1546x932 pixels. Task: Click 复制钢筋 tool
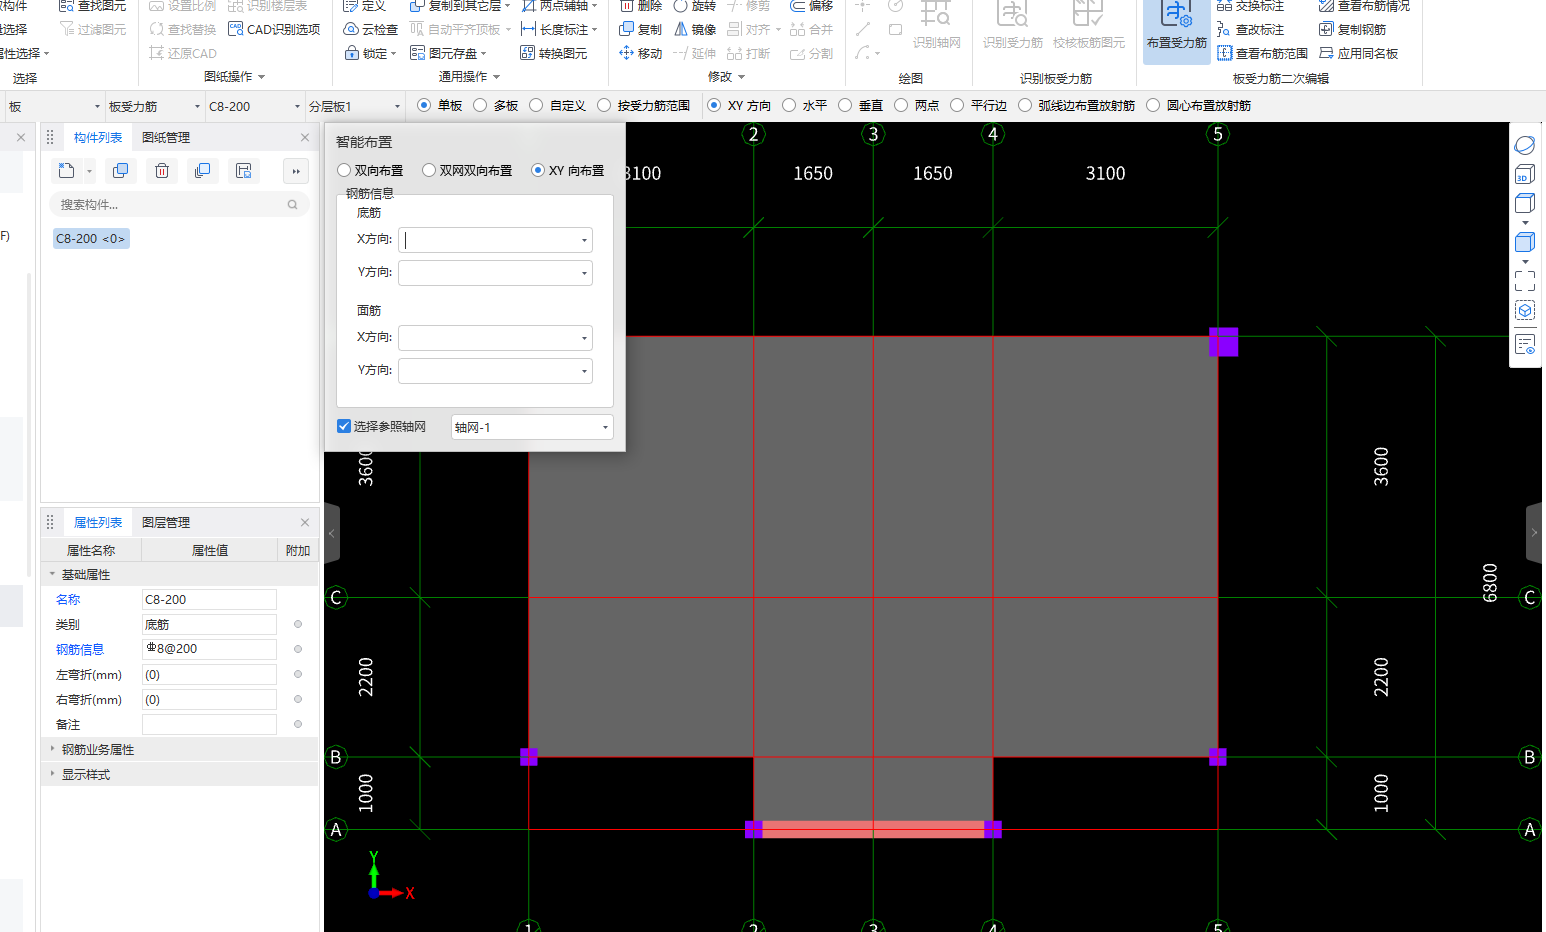tap(1352, 29)
